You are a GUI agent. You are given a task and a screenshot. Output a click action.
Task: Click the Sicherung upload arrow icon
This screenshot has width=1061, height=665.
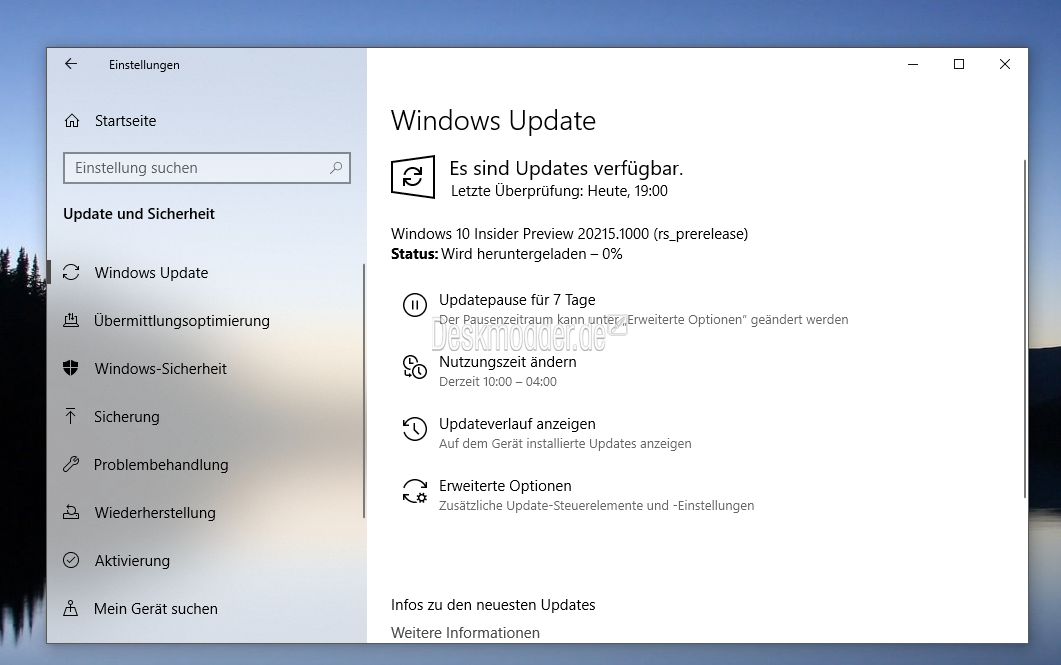pos(70,416)
